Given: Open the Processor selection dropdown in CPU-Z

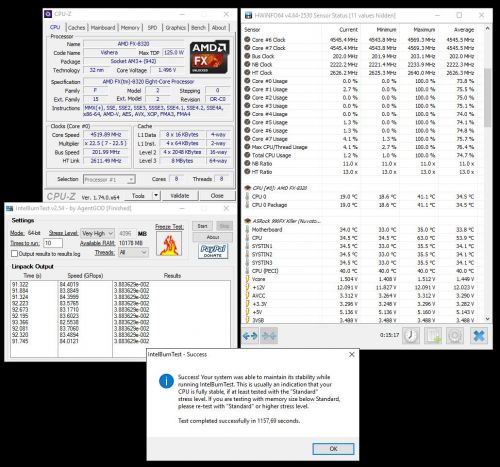Looking at the screenshot, I should pos(109,179).
